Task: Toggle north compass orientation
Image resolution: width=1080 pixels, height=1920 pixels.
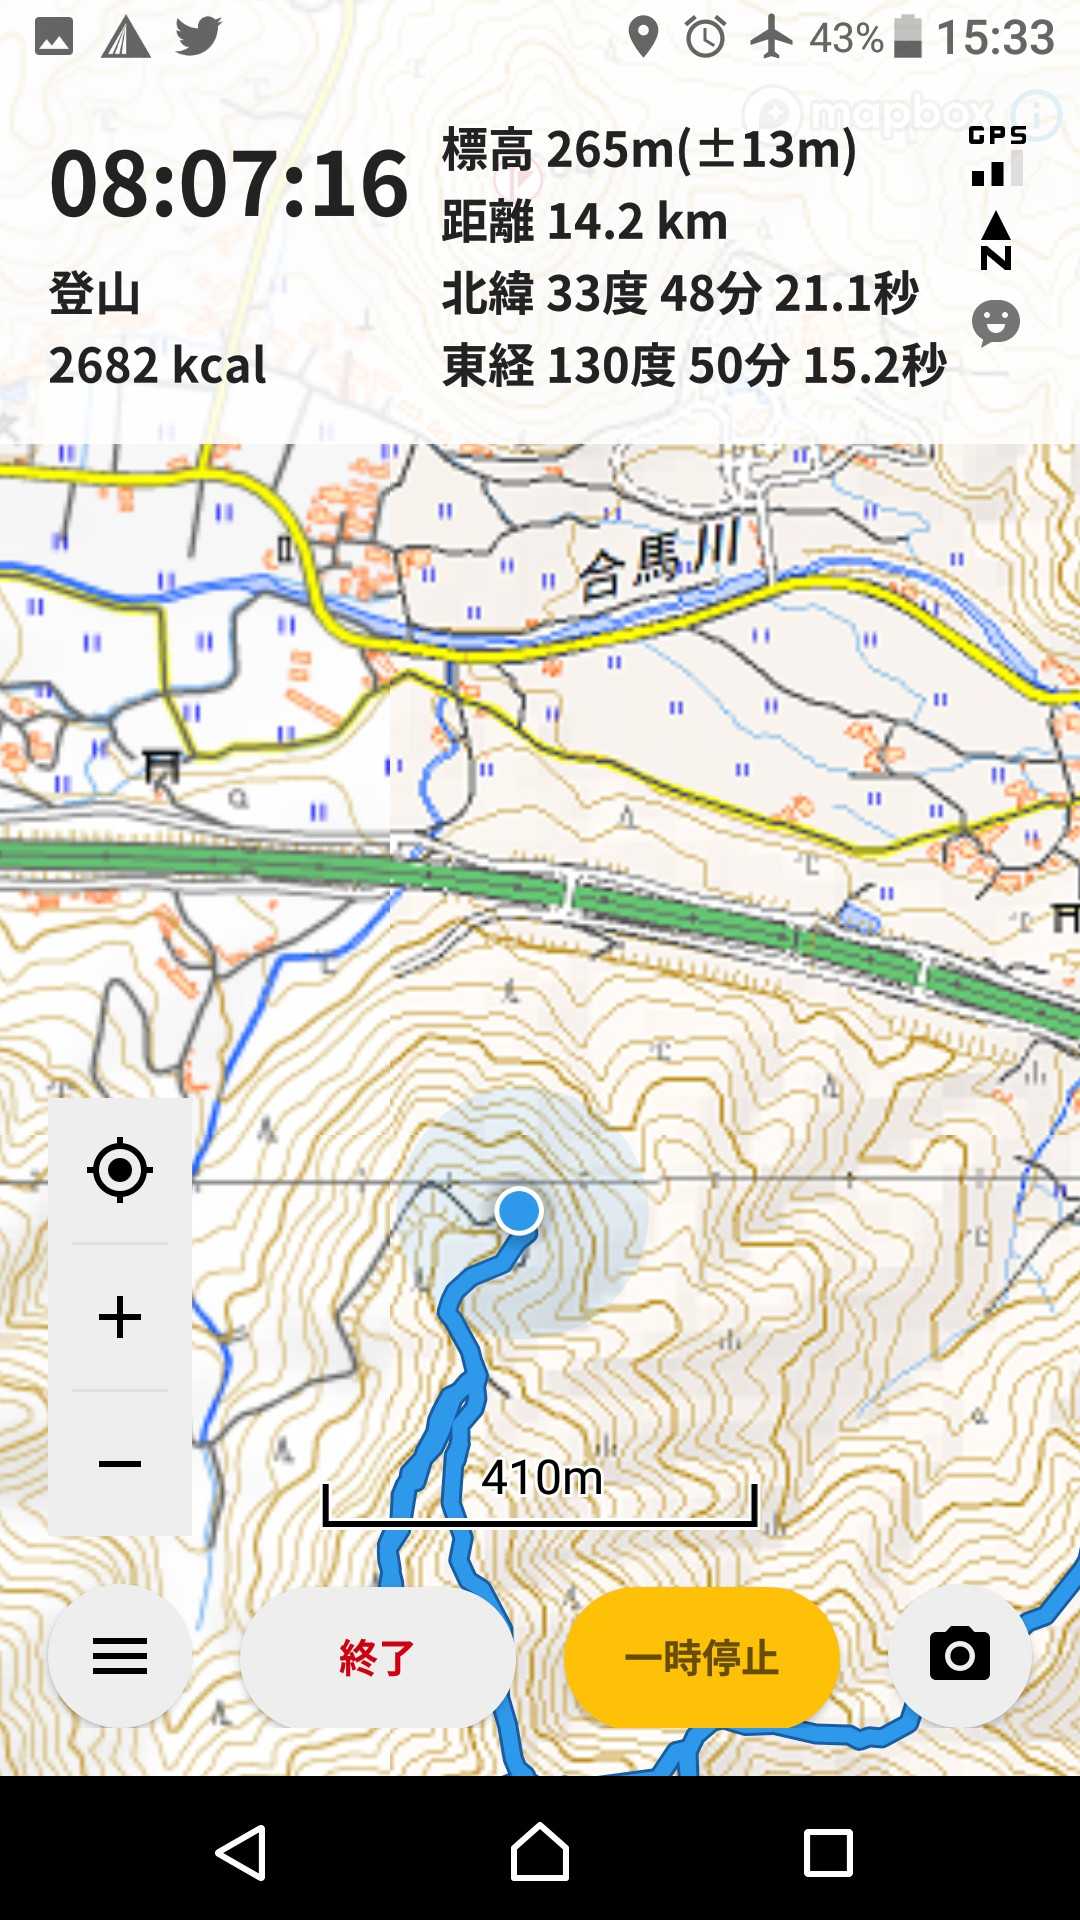Action: coord(996,241)
